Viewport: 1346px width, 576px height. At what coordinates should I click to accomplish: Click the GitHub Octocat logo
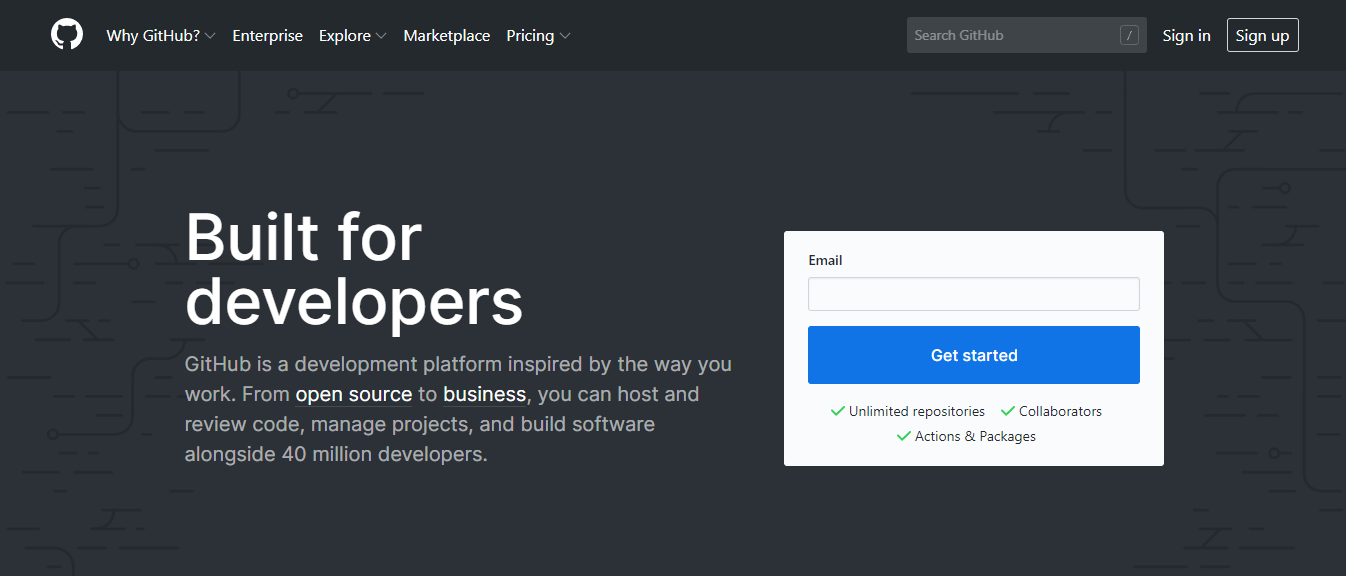point(67,35)
